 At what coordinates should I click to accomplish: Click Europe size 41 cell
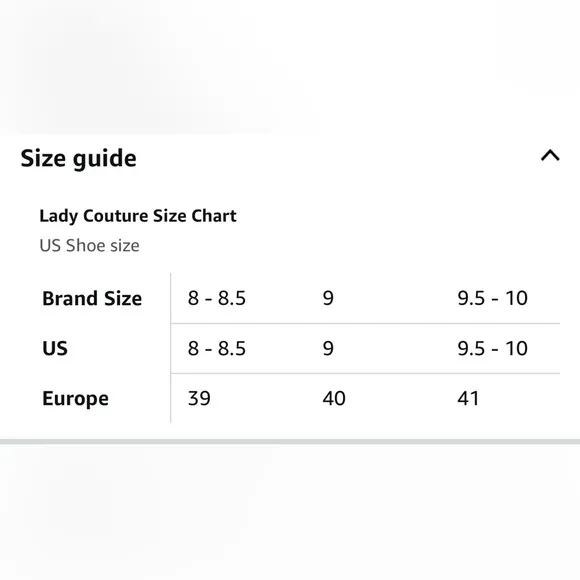click(468, 399)
